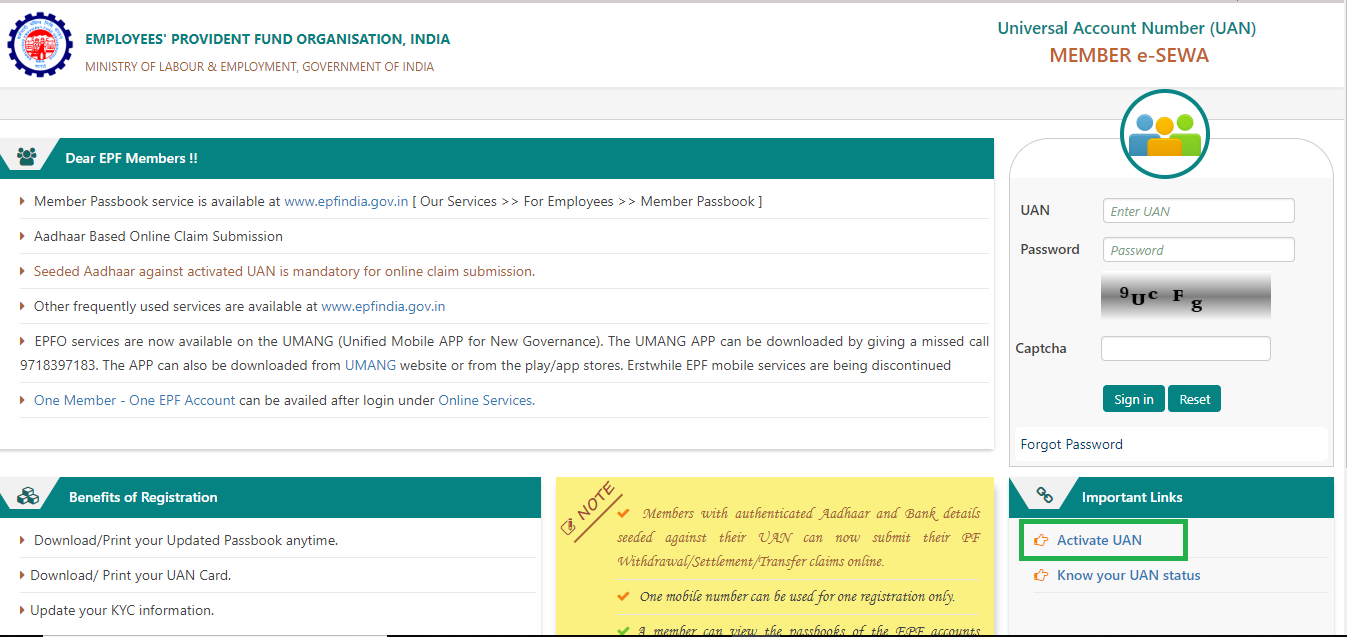Image resolution: width=1347 pixels, height=637 pixels.
Task: Click the pointing hand icon next to Activate UAN
Action: 1040,540
